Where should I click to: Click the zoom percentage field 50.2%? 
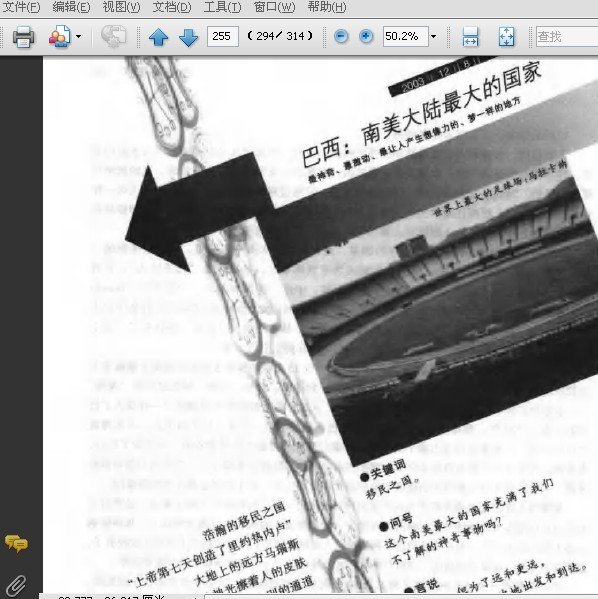[405, 37]
